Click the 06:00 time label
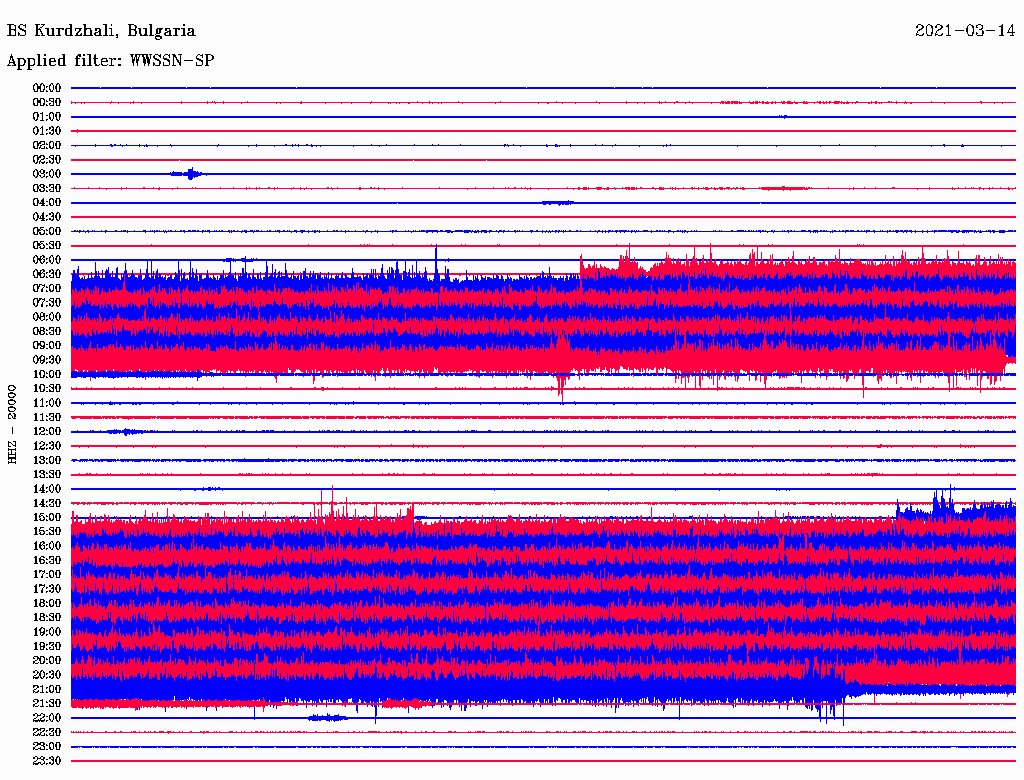 [x=47, y=260]
